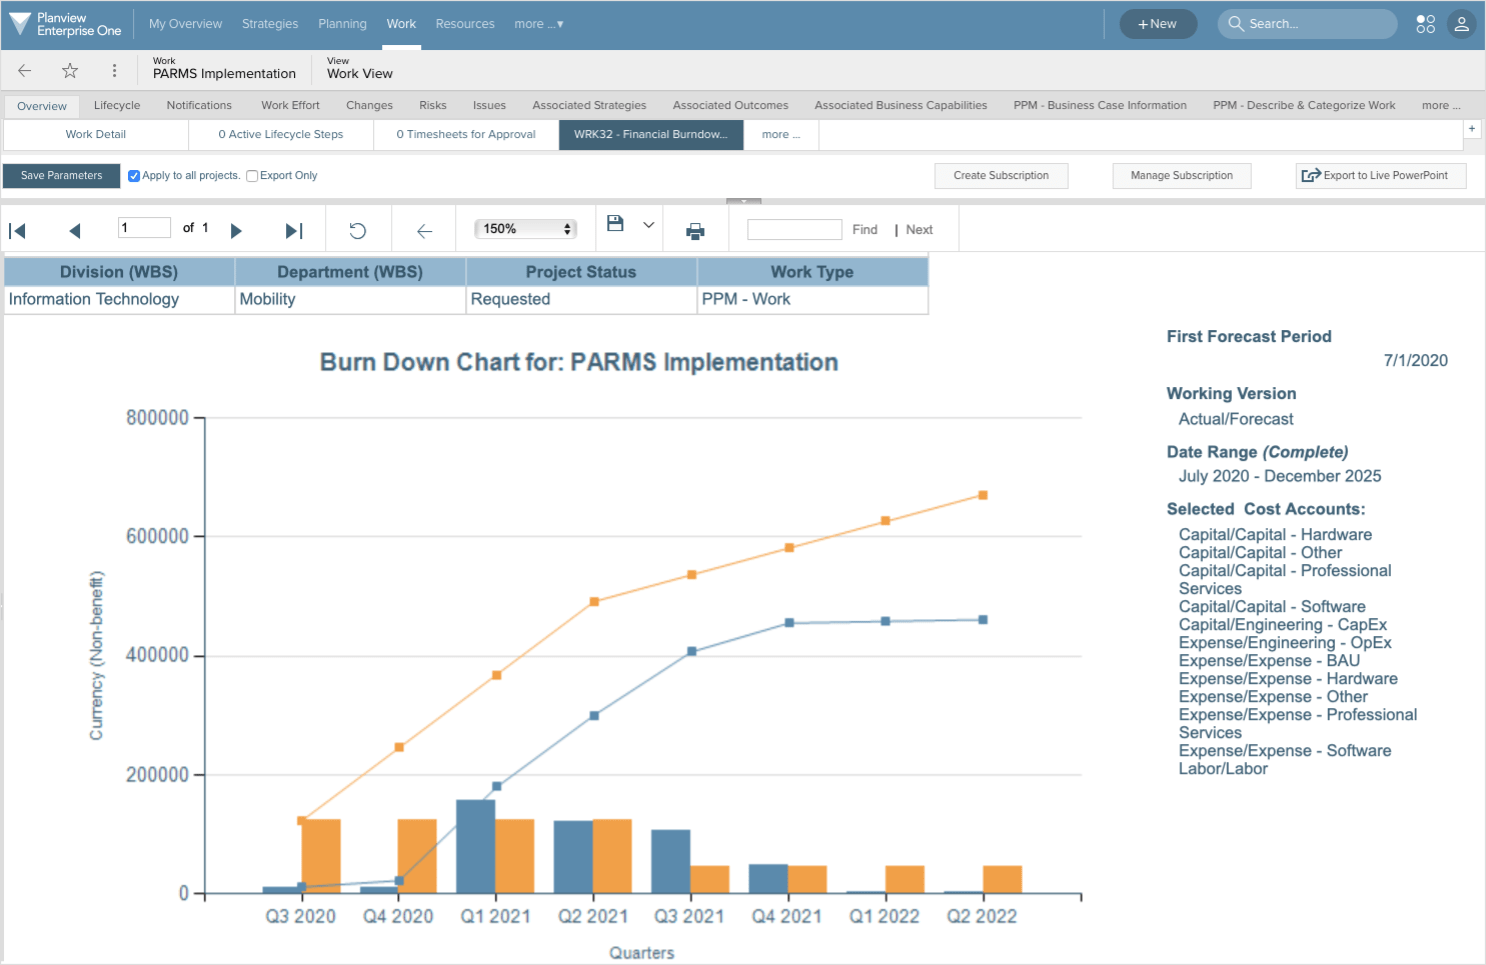Viewport: 1486px width, 965px height.
Task: Go to previous report page
Action: coord(74,231)
